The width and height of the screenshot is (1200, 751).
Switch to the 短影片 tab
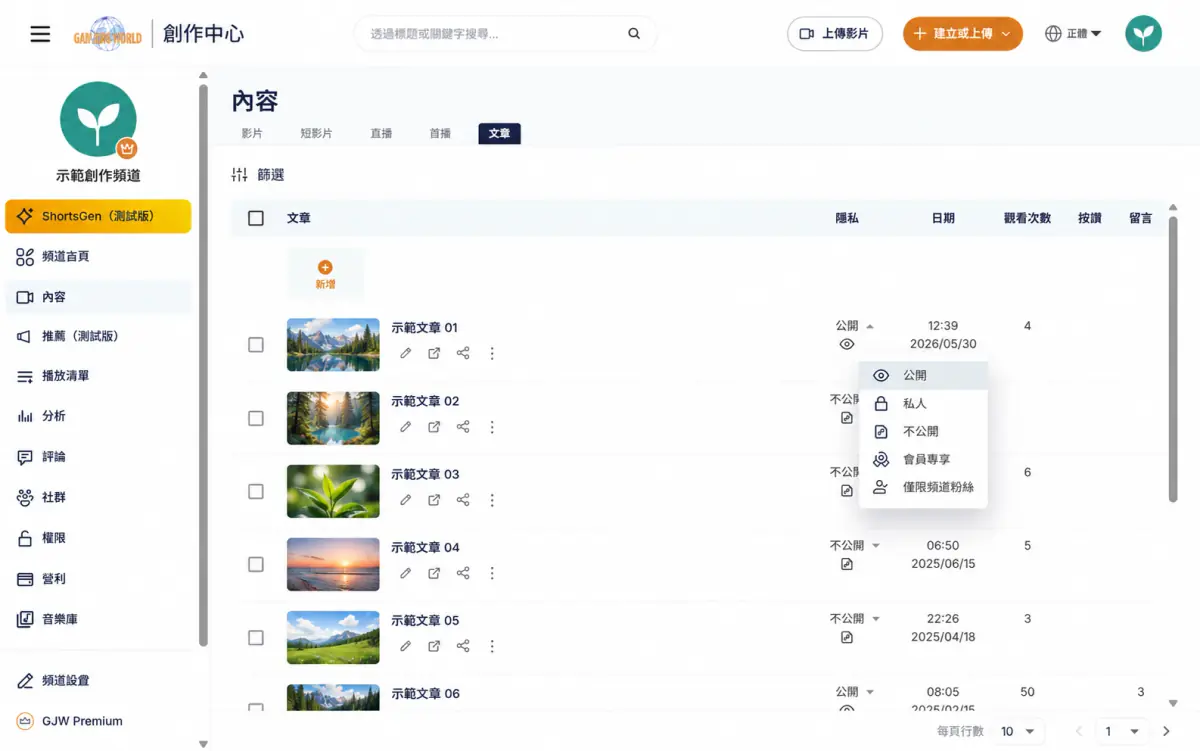coord(316,133)
